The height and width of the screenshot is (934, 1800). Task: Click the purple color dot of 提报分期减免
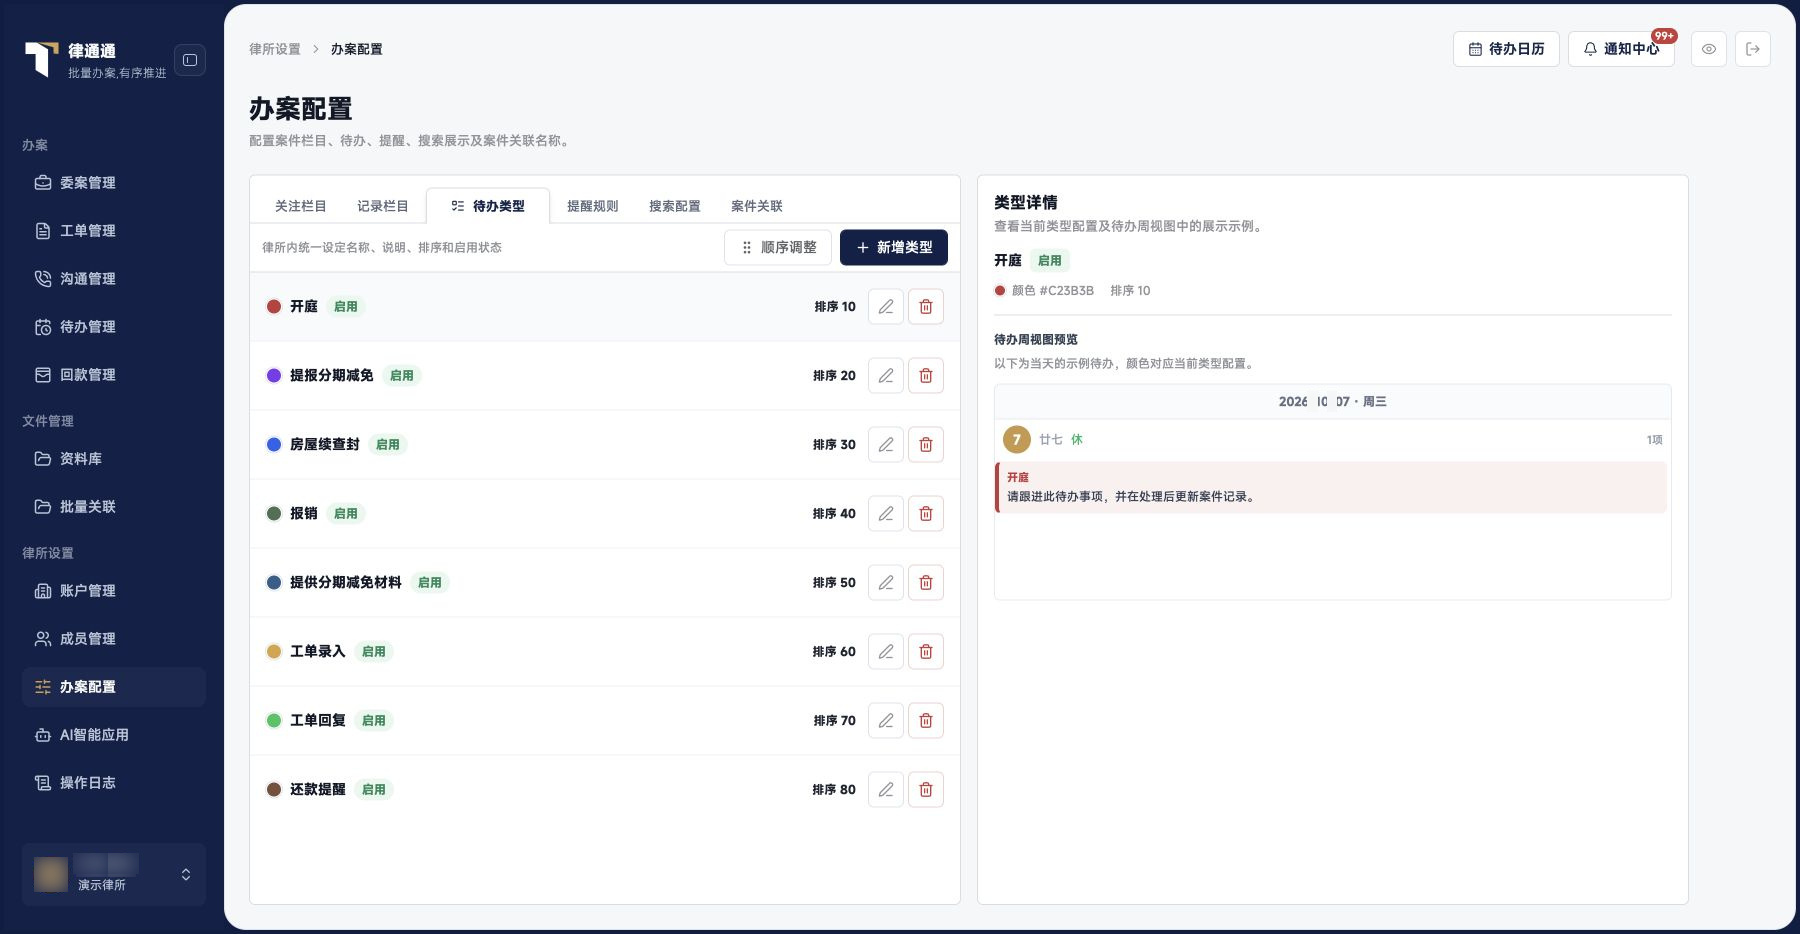(x=274, y=376)
